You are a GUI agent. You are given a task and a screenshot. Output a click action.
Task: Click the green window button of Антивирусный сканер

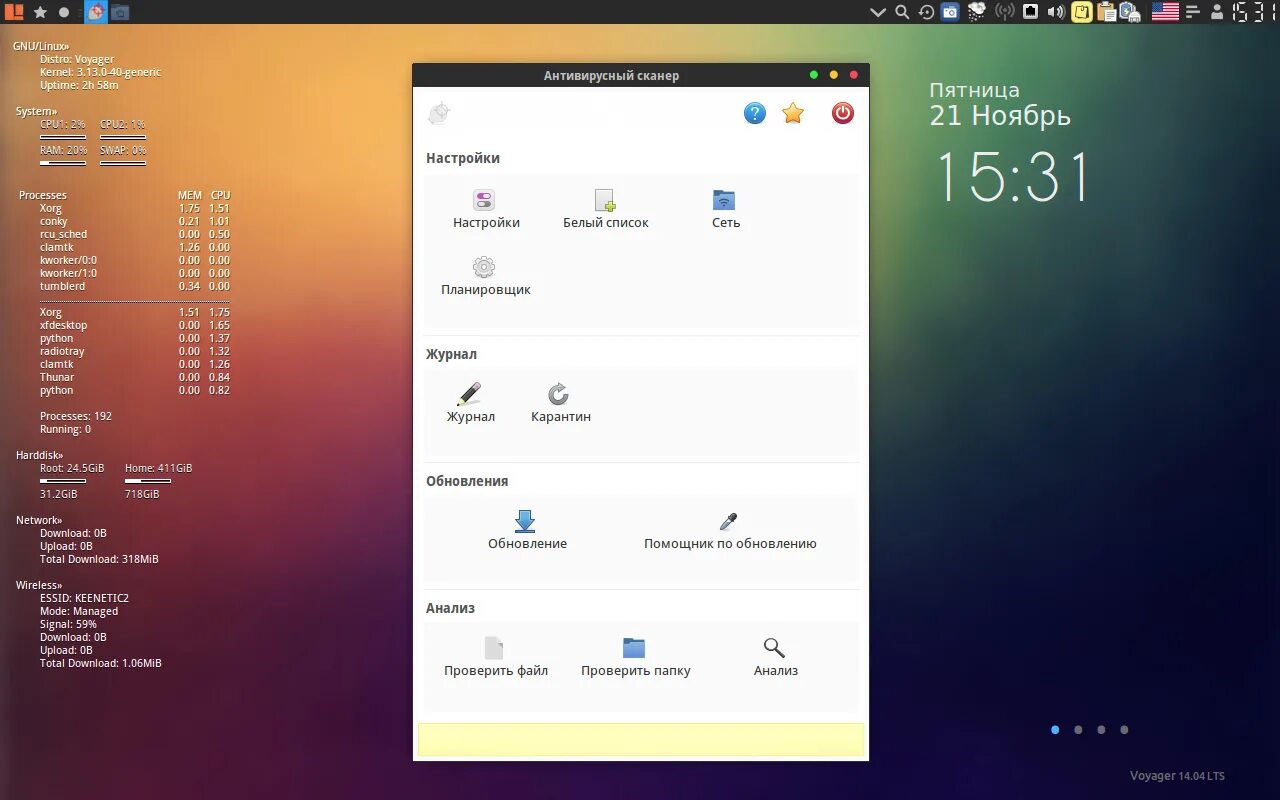(x=814, y=75)
